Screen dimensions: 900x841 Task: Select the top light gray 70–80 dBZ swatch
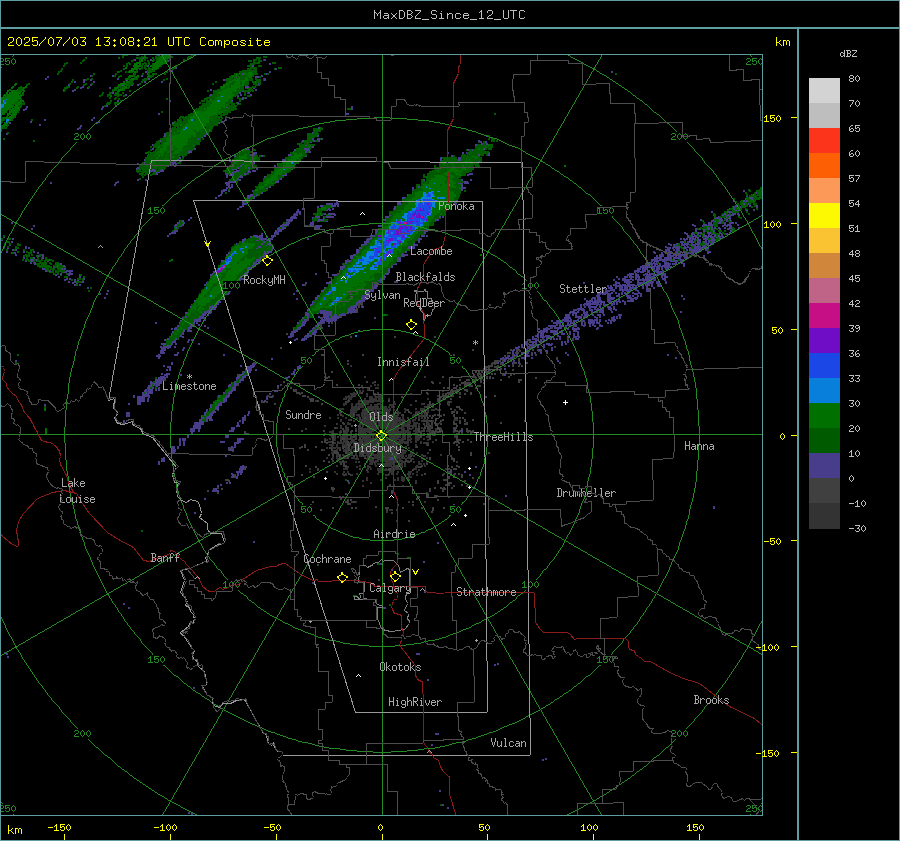pos(824,90)
